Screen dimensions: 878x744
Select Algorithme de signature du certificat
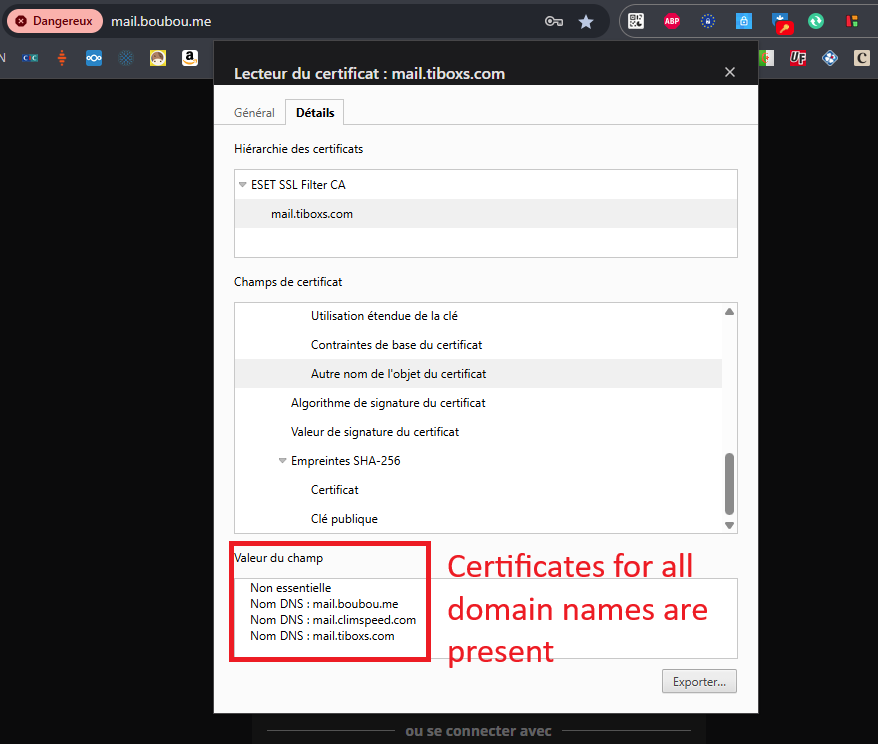pyautogui.click(x=478, y=403)
